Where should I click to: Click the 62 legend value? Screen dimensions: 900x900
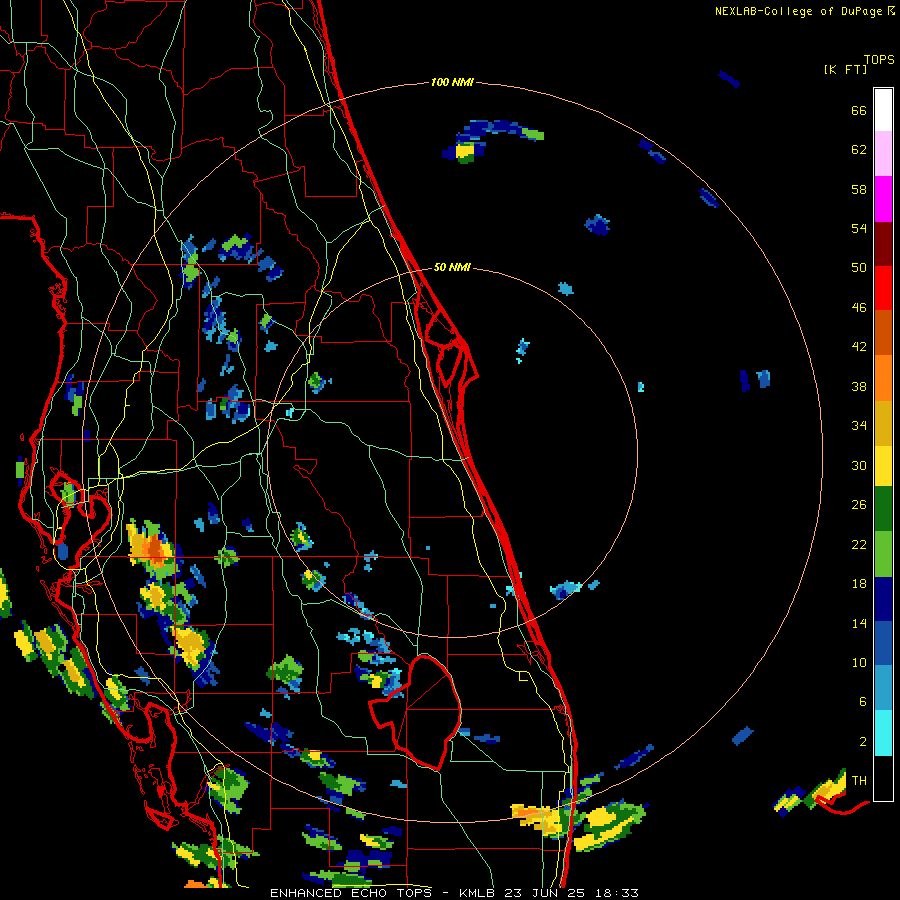tap(859, 150)
